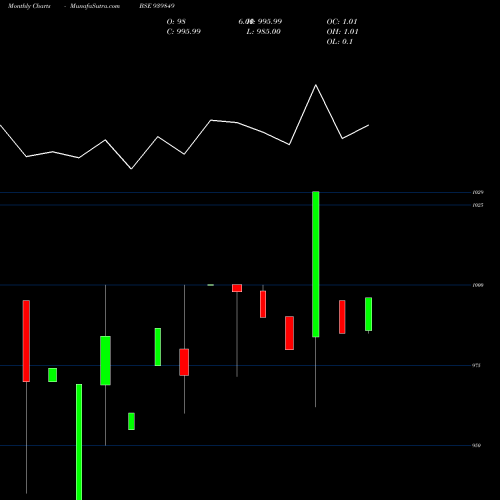Screen dimensions: 500x500
Task: Click the "MunafaSutra.com" label
Action: [x=95, y=6]
